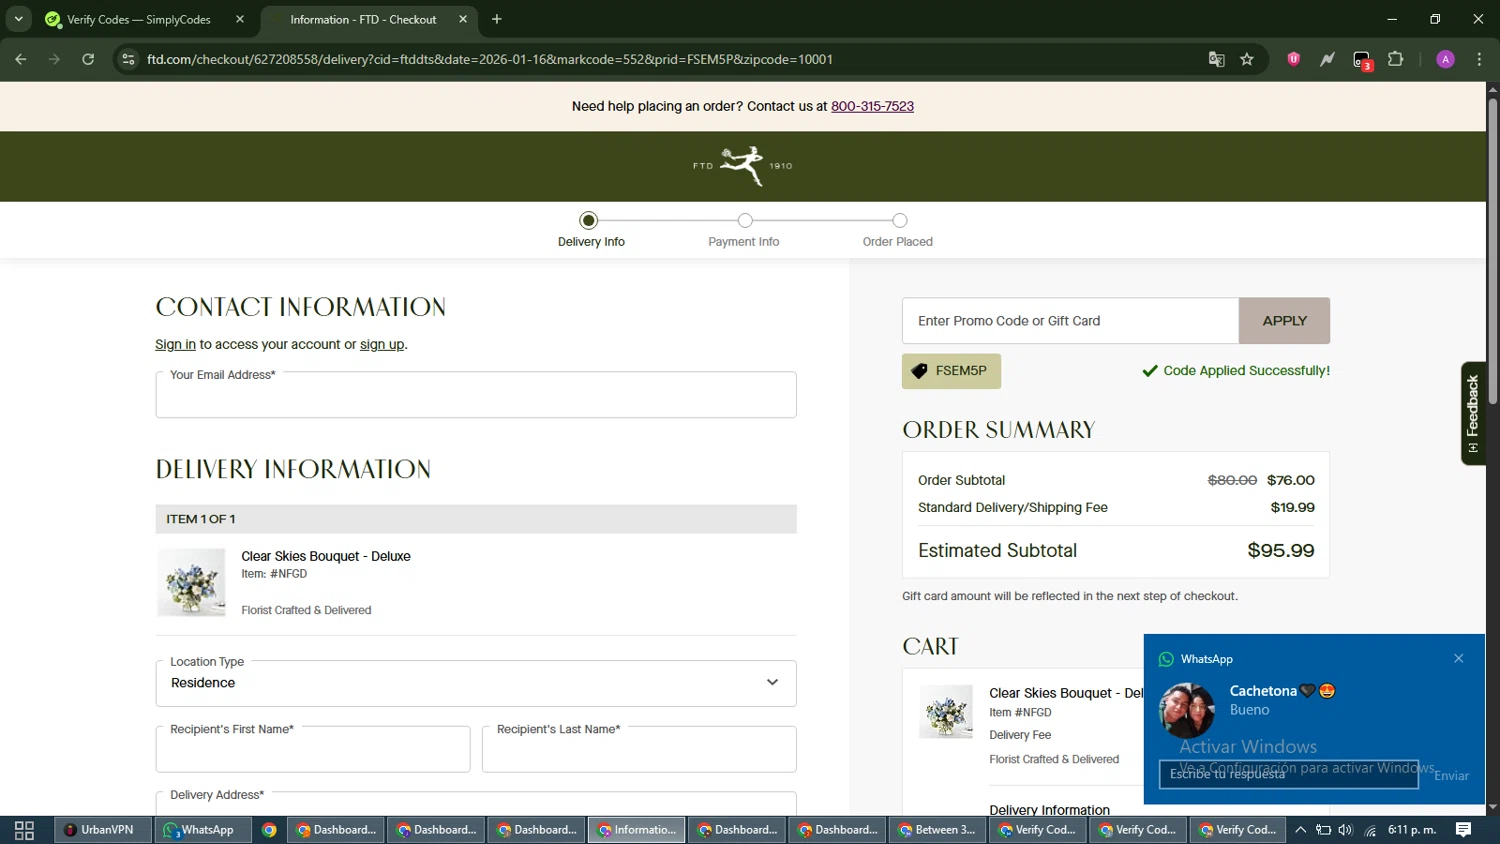Open the Between 3... taskbar window
The image size is (1500, 844).
[x=937, y=830]
